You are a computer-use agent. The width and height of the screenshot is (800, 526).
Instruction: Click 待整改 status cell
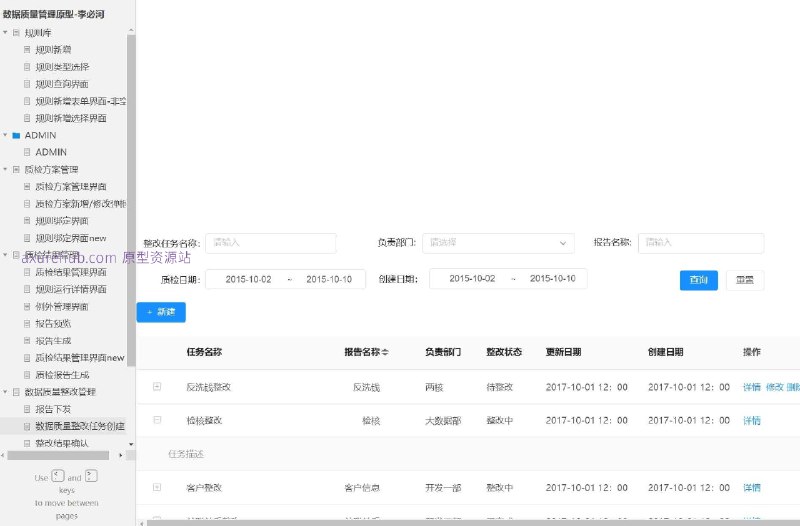[499, 387]
